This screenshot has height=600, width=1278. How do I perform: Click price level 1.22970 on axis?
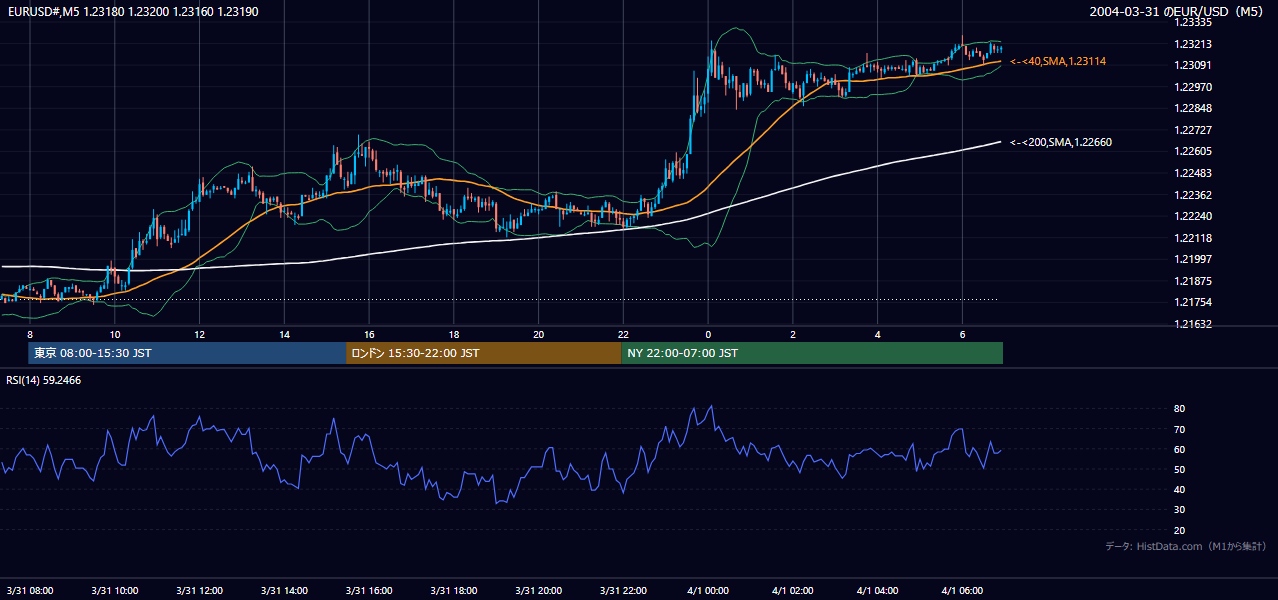[x=1193, y=87]
